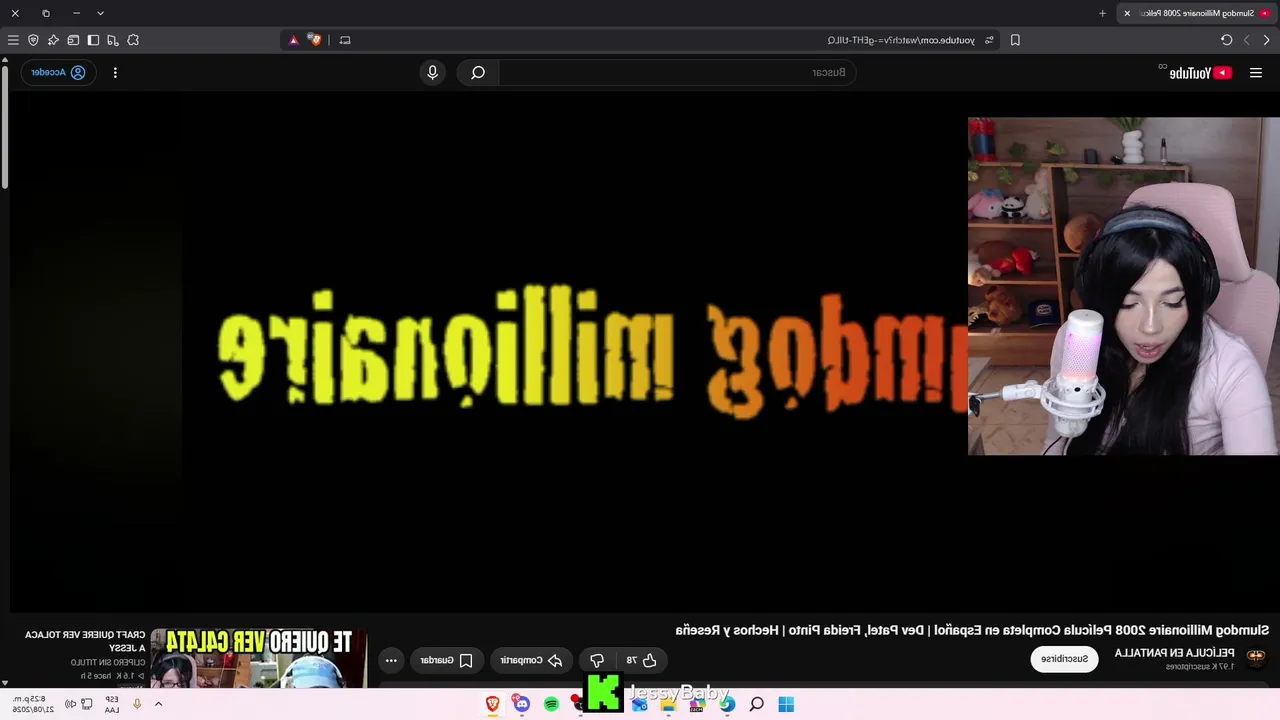This screenshot has height=720, width=1280.
Task: Dislike the video with thumbs down
Action: click(x=597, y=660)
